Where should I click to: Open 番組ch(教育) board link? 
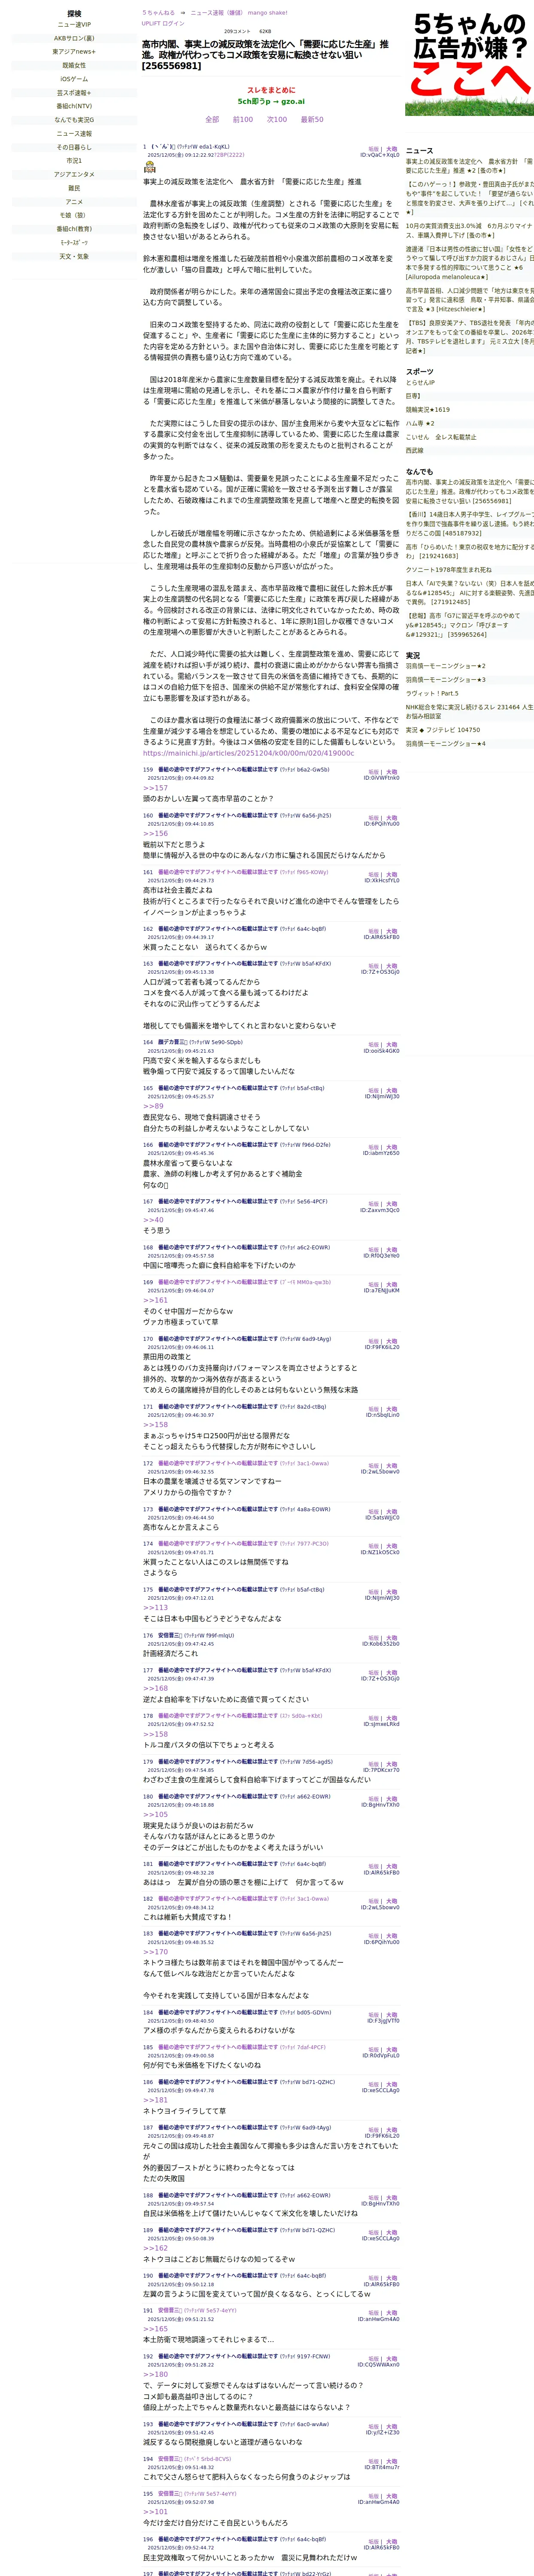coord(74,228)
